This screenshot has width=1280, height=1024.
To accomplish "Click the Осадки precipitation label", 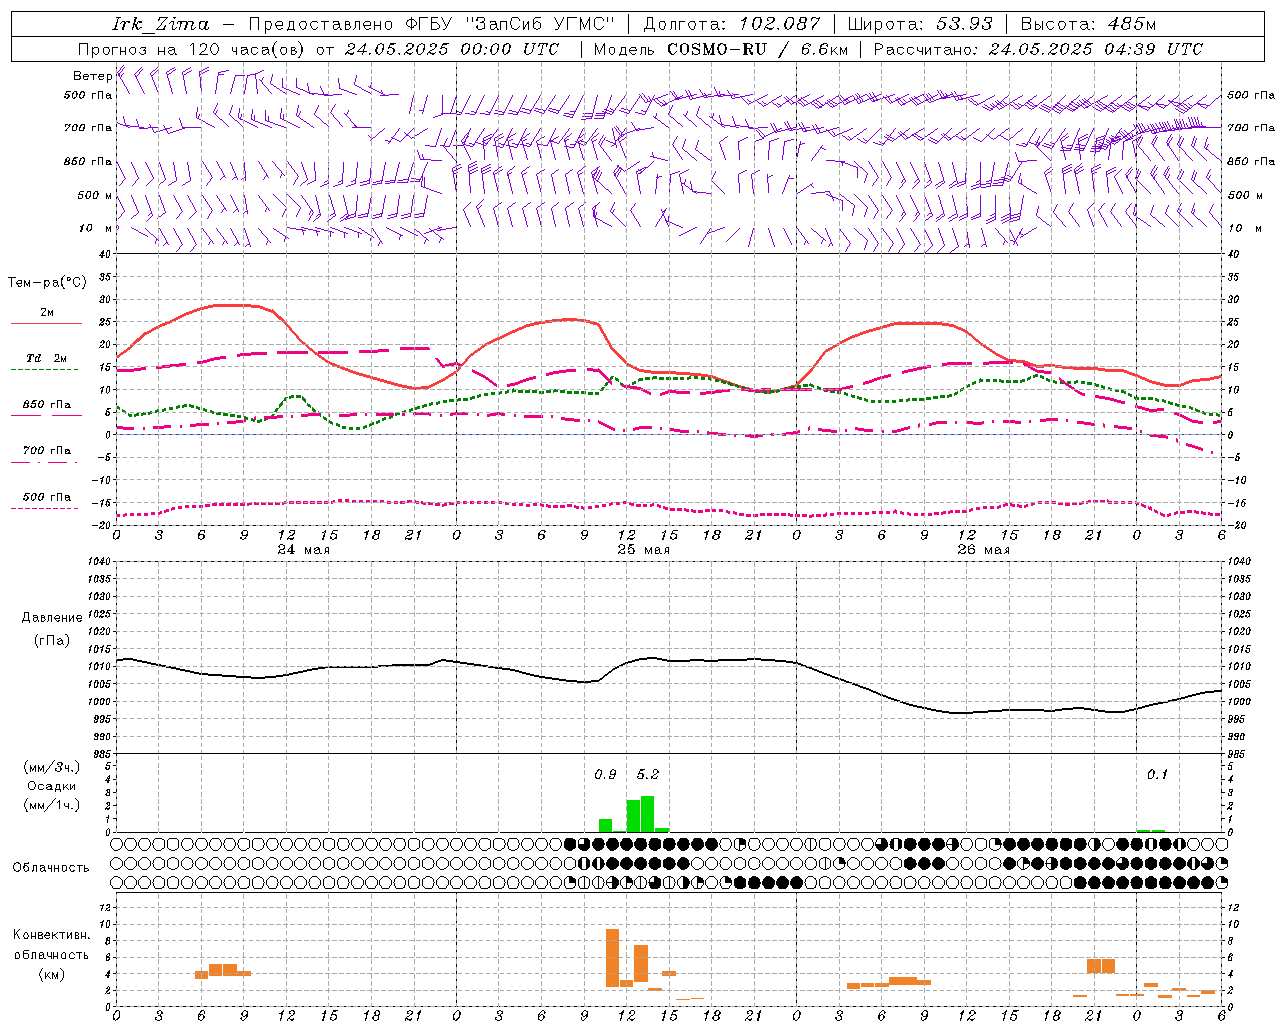I will 52,786.
